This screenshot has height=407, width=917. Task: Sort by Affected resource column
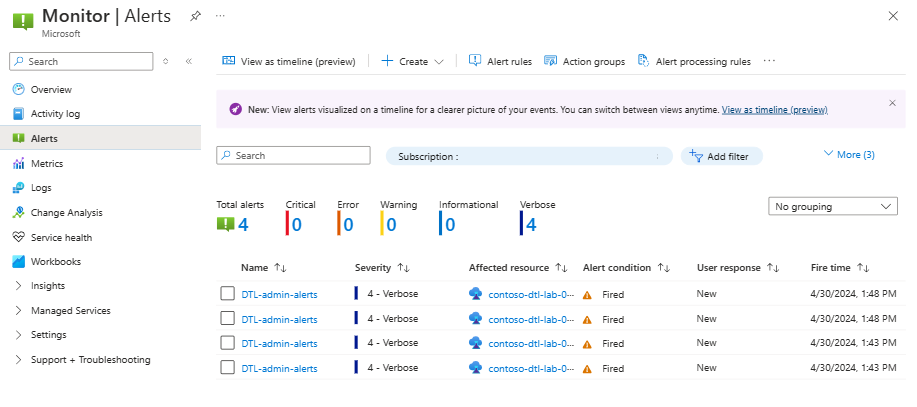[518, 268]
